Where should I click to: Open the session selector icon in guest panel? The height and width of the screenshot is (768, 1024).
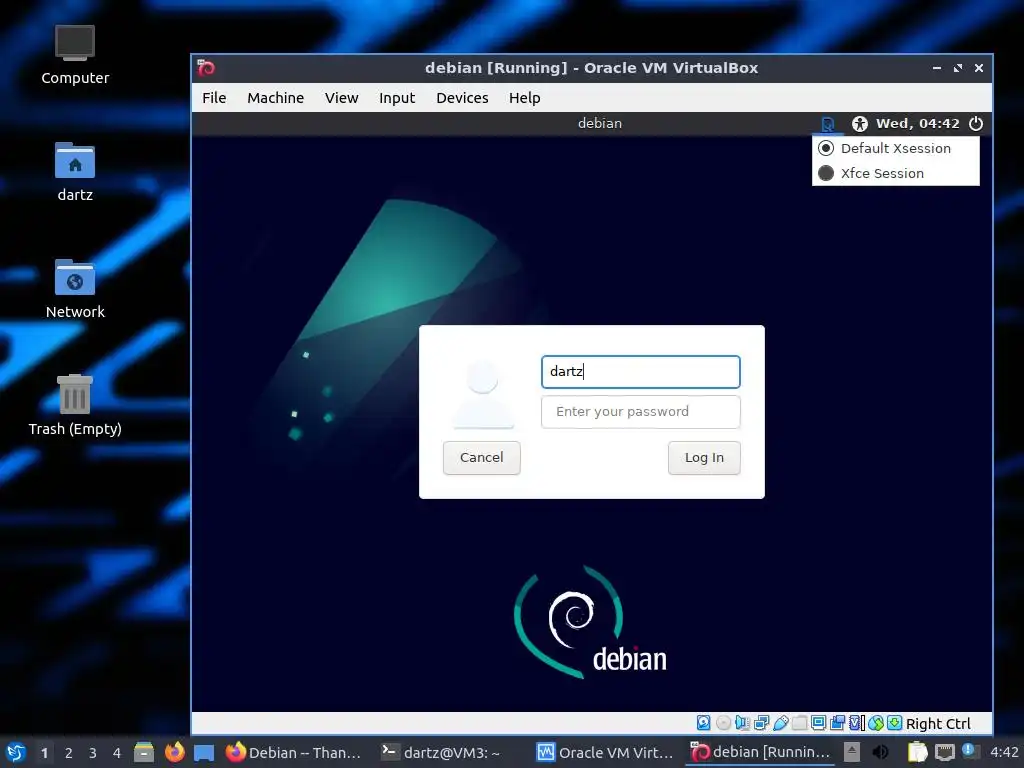(x=827, y=123)
